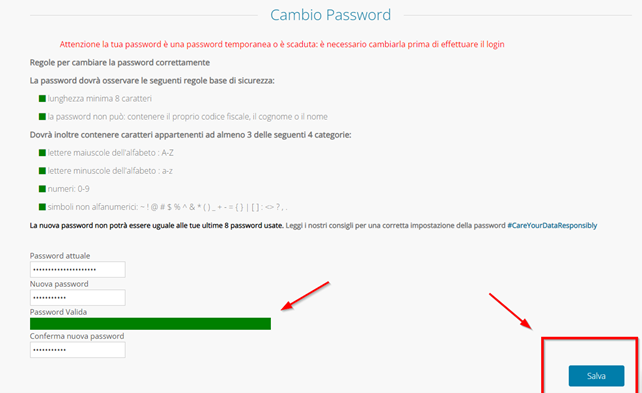Click the Conferma nuova password label
642x393 pixels.
(77, 336)
